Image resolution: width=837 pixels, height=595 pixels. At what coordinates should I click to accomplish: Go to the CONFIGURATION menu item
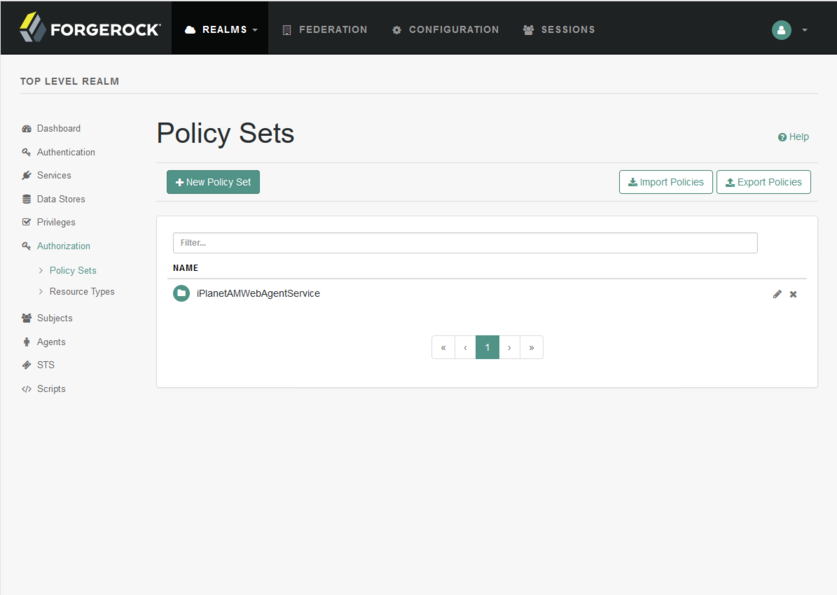point(444,30)
